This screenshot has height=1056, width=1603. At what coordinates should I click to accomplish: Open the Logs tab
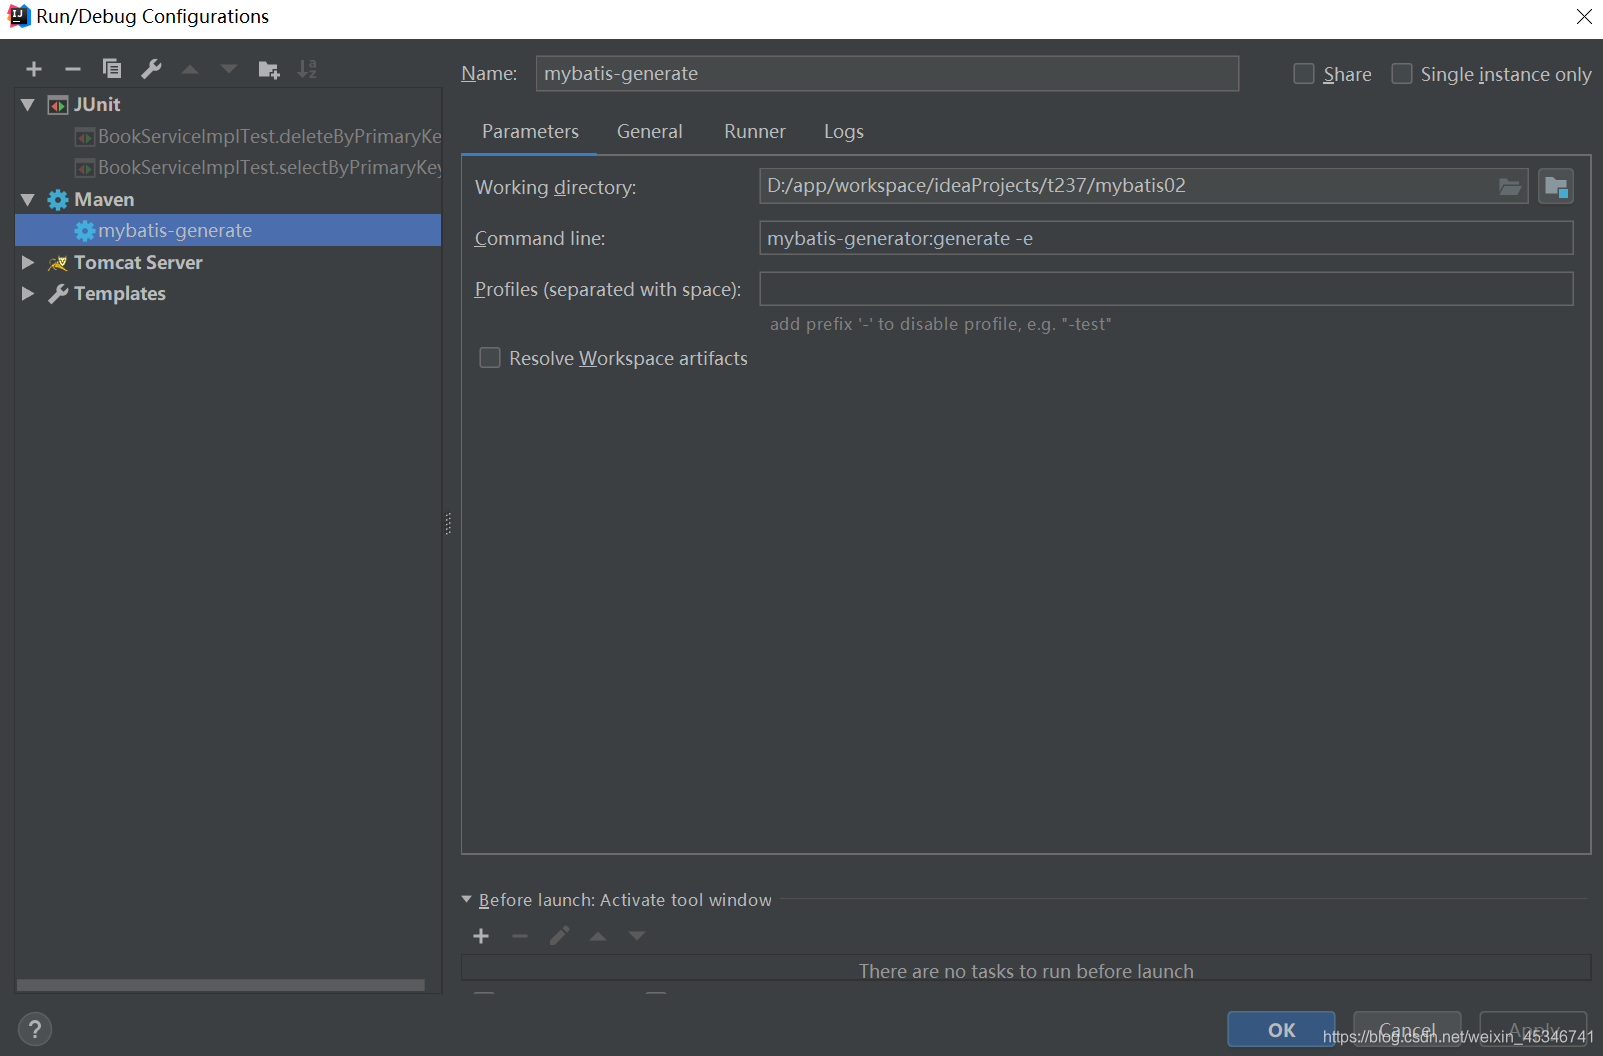coord(844,132)
